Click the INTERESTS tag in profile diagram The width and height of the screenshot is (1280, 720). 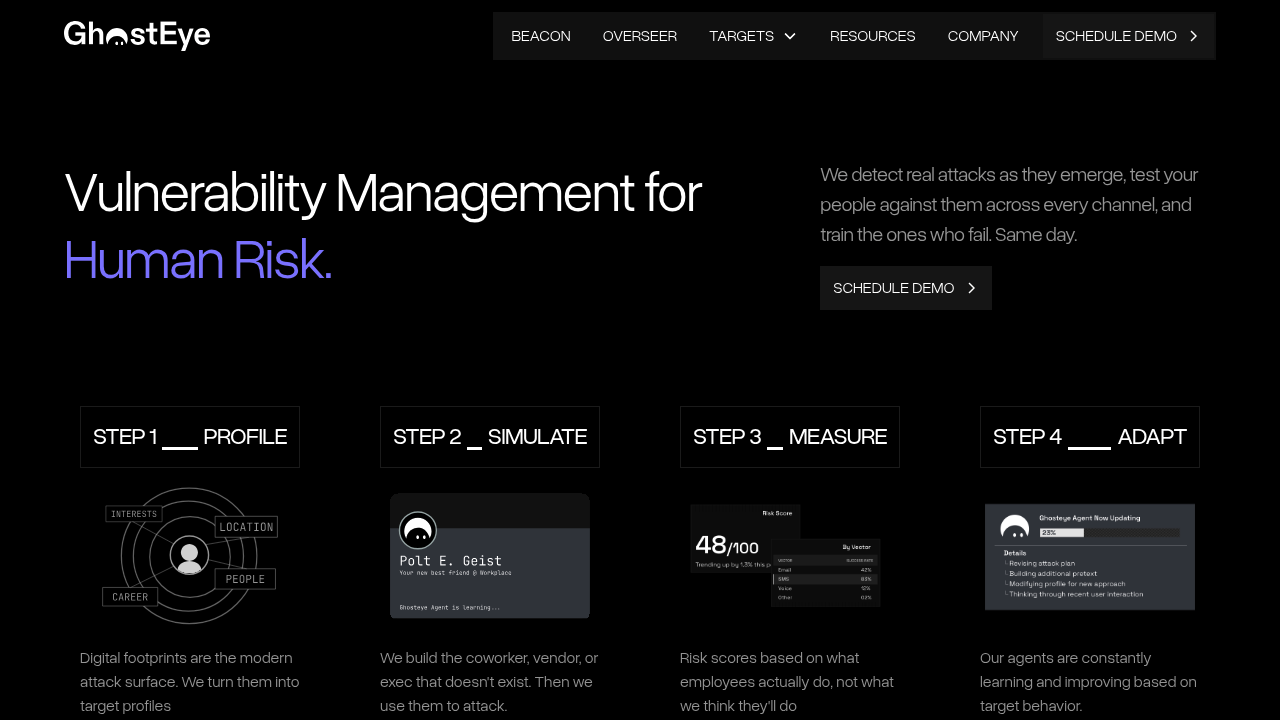pos(134,514)
